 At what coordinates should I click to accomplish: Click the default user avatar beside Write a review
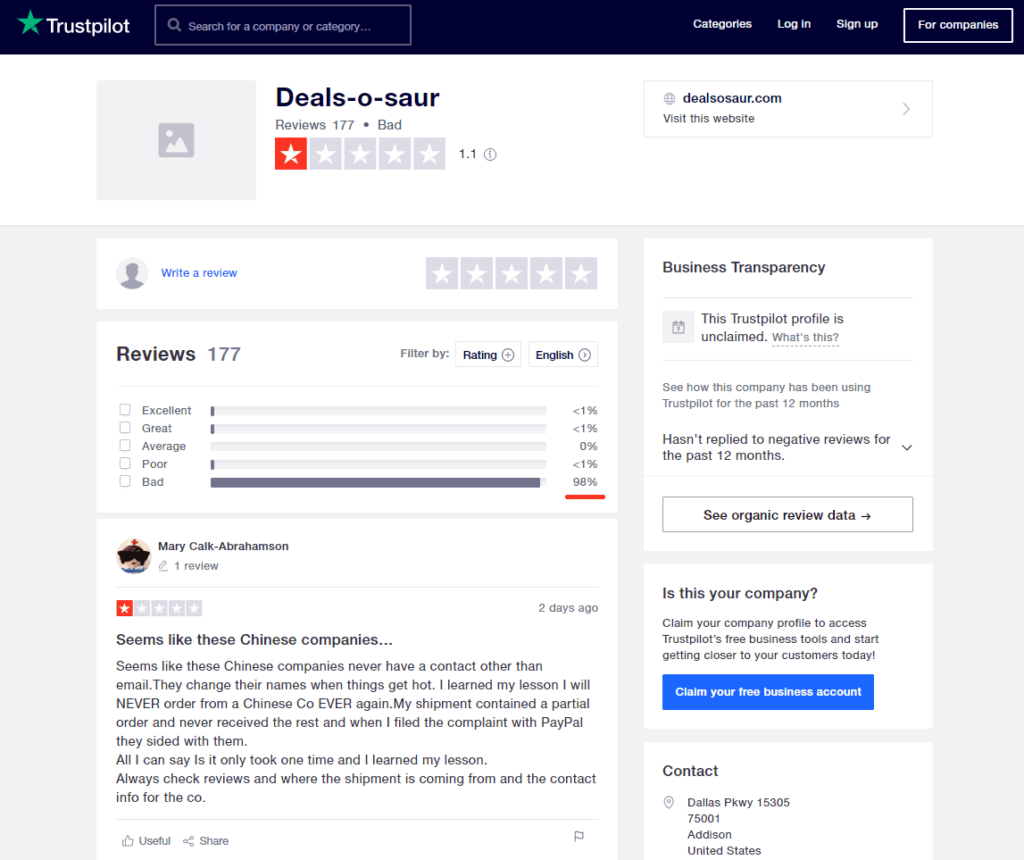132,273
